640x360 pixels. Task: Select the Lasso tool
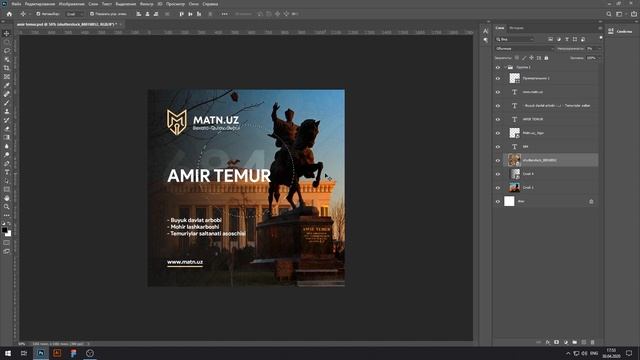coord(7,51)
